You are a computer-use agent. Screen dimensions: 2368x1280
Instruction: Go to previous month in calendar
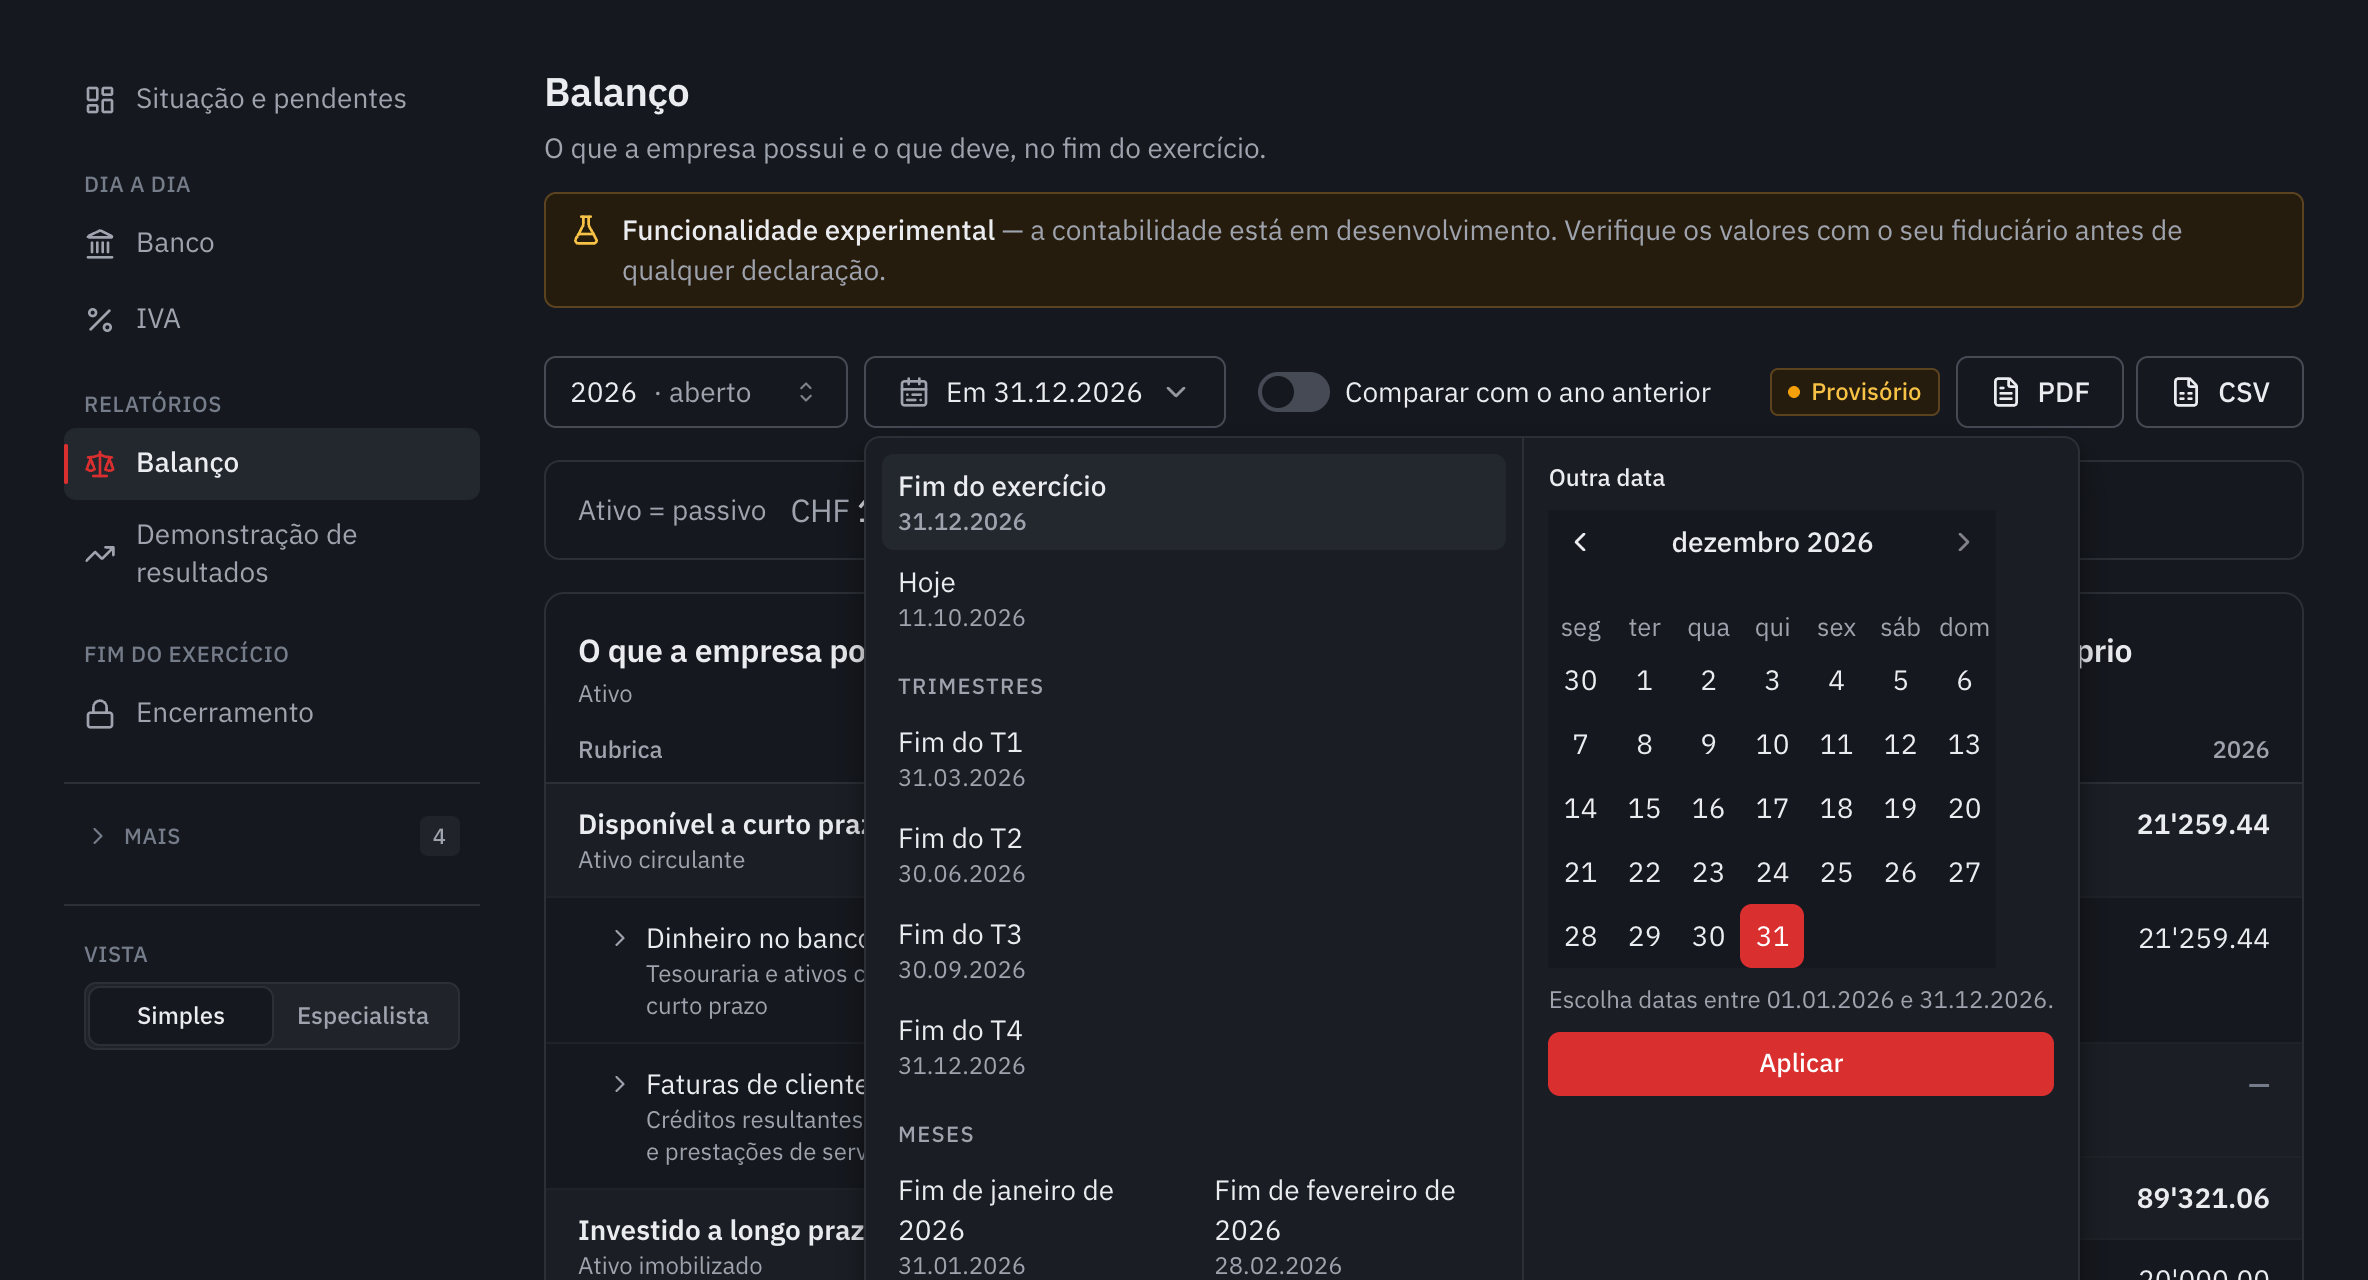1580,542
